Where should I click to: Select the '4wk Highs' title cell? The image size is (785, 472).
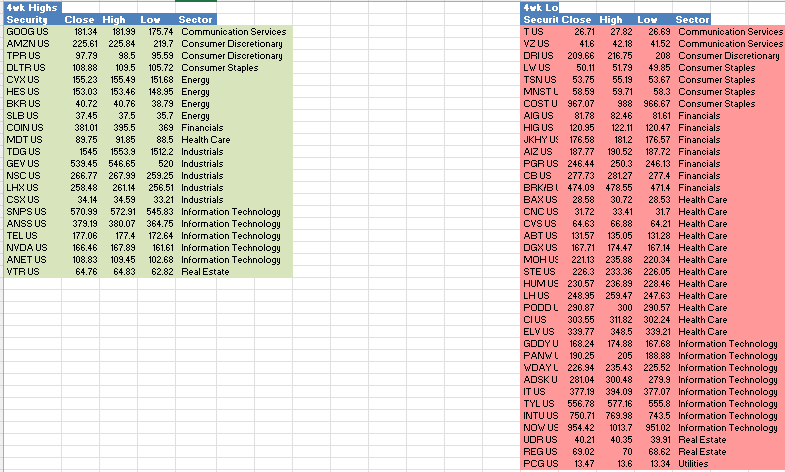coord(33,8)
